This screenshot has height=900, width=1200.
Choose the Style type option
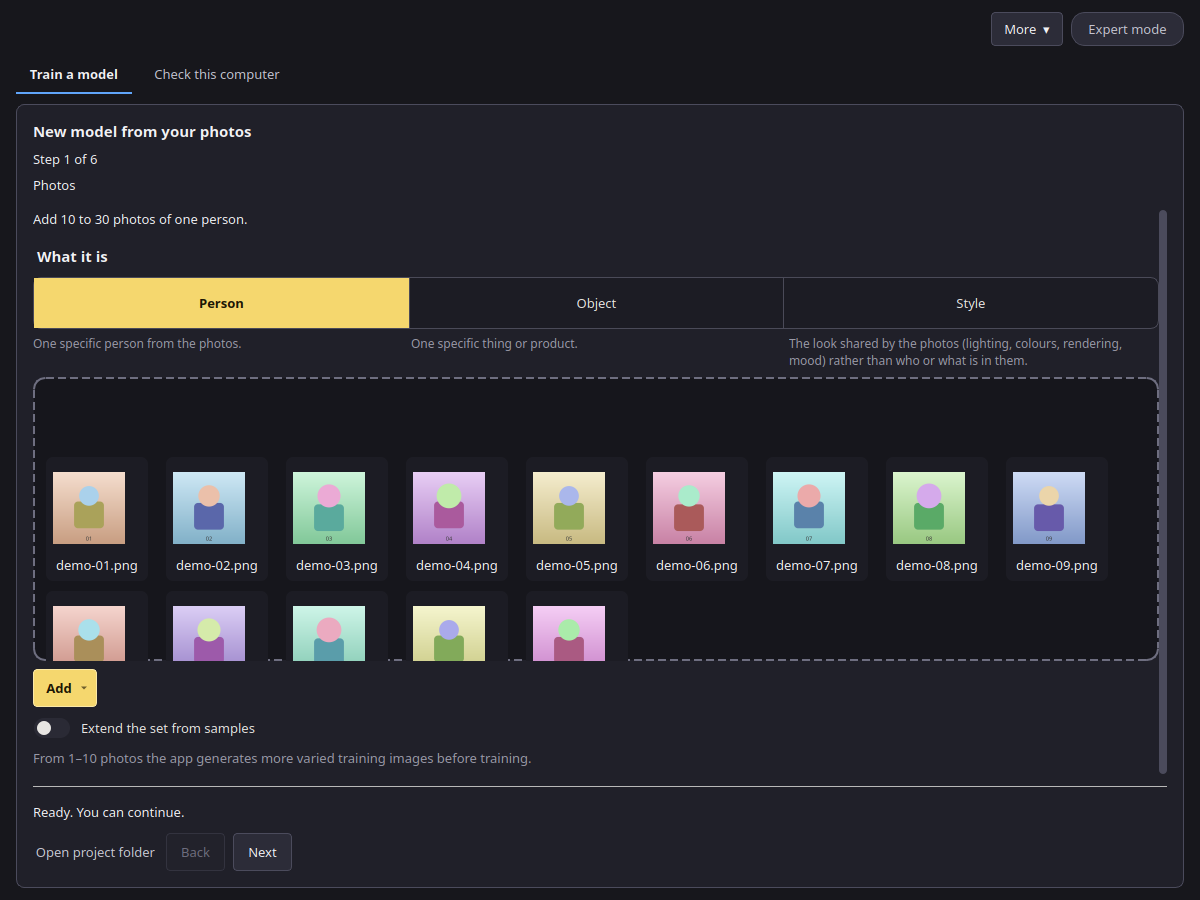pos(970,303)
